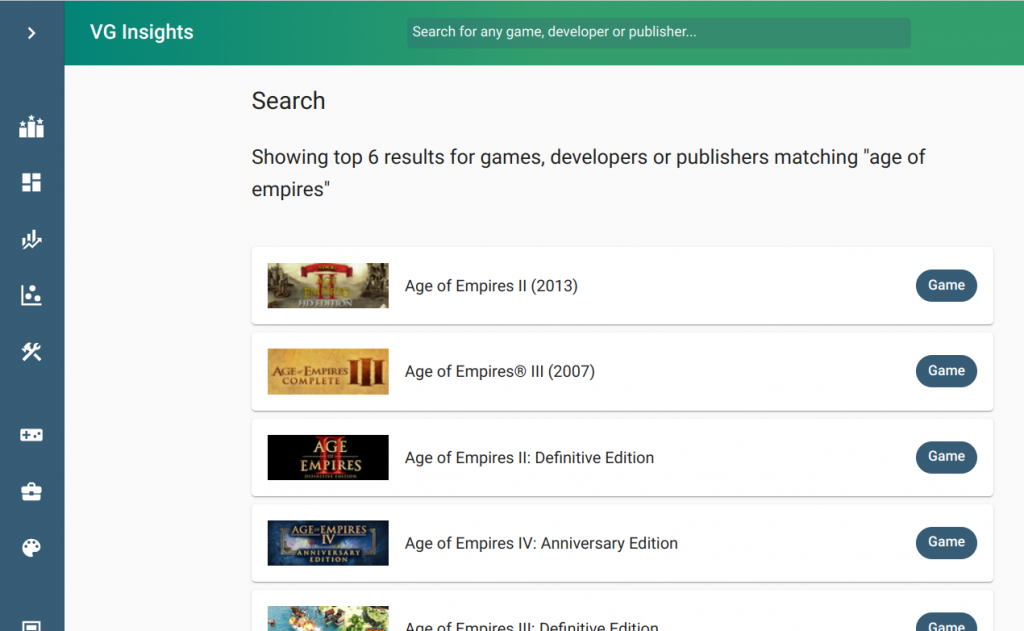The width and height of the screenshot is (1024, 631).
Task: Click the AoE II: Definitive Edition thumbnail
Action: 328,457
